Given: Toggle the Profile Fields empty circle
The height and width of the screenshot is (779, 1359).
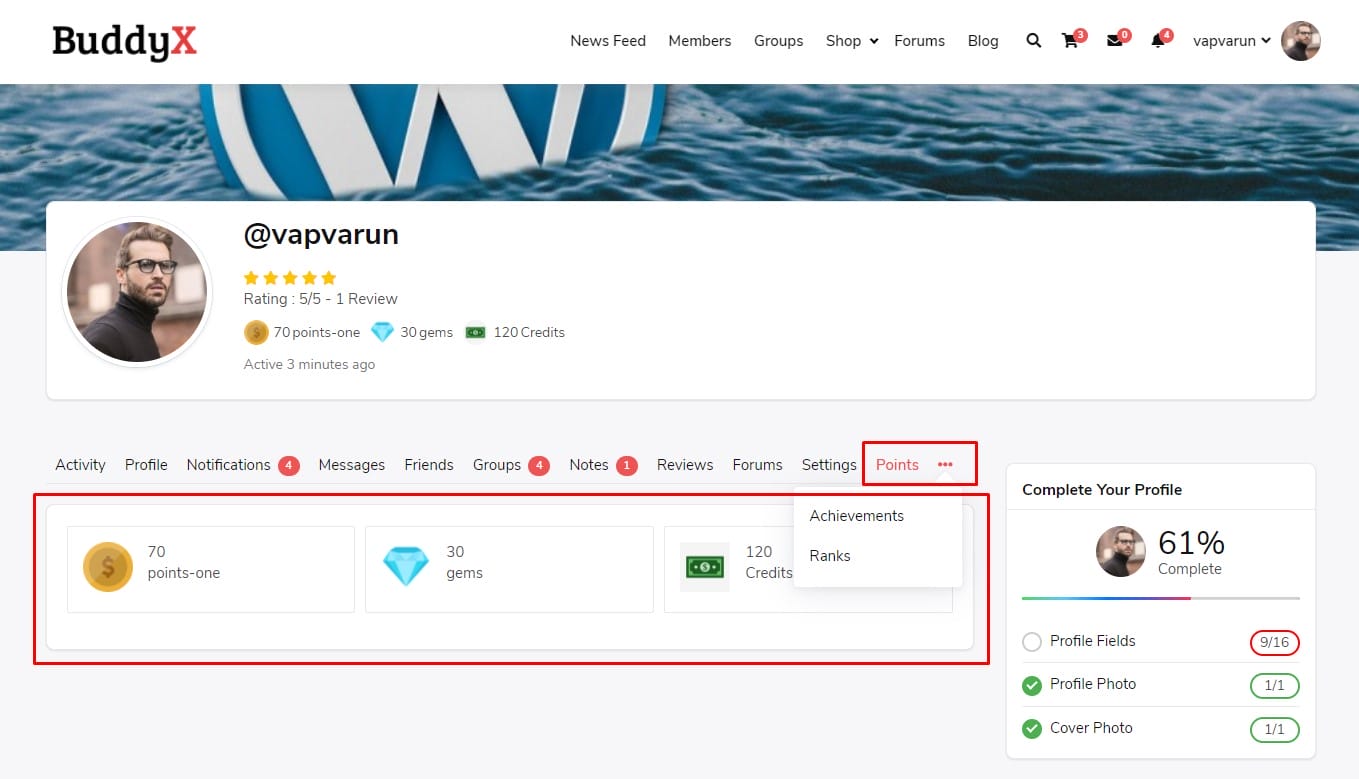Looking at the screenshot, I should [1032, 642].
